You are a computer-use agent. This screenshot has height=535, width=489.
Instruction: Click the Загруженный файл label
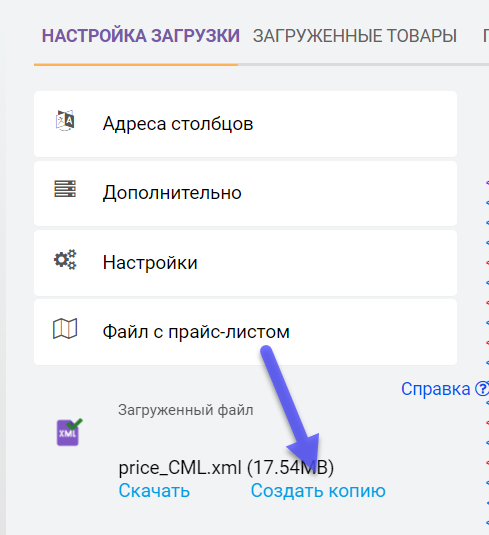click(186, 410)
